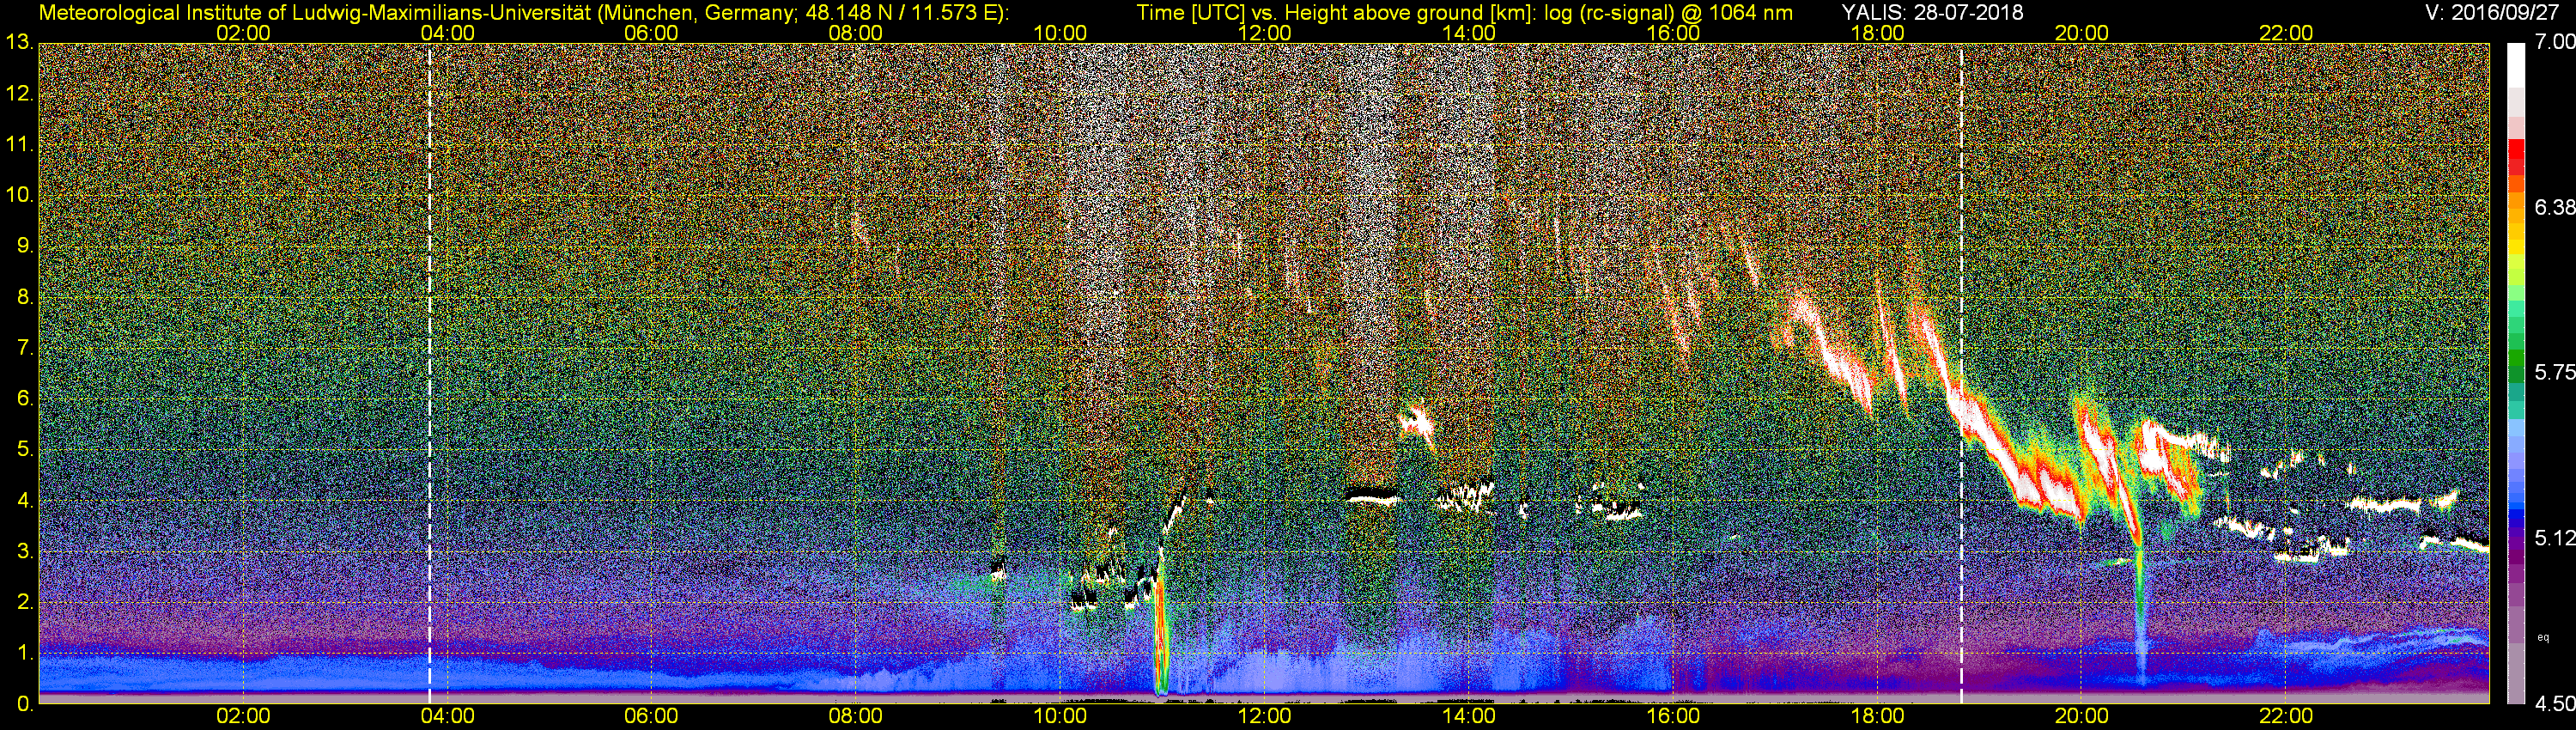
Task: Click the 12 km height axis label
Action: [19, 94]
